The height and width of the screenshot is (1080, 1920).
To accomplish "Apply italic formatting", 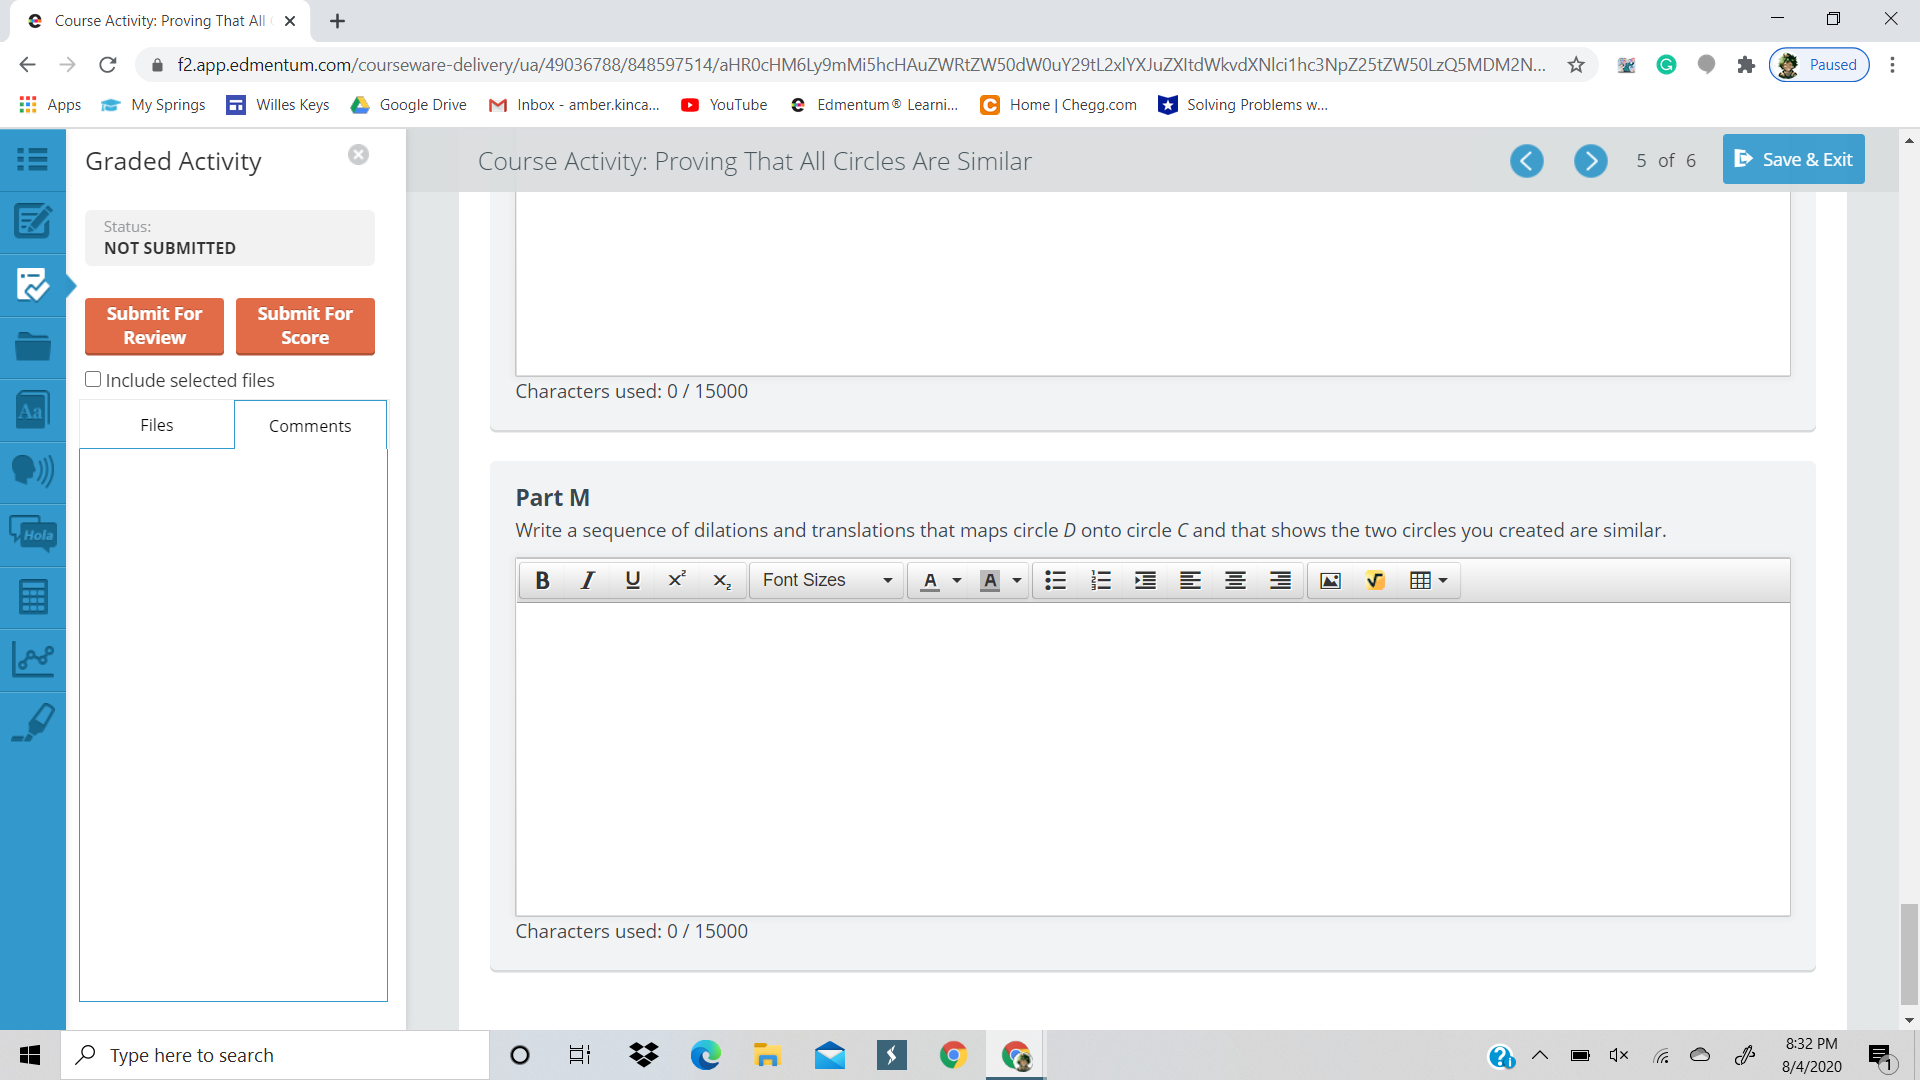I will coord(587,580).
